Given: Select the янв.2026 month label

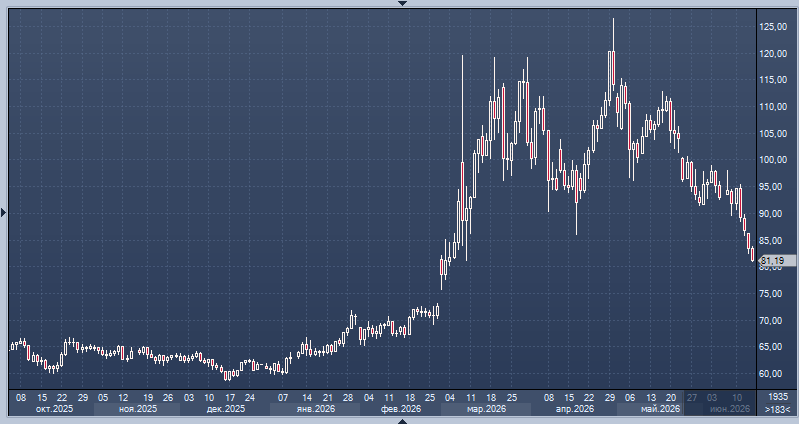Looking at the screenshot, I should (x=314, y=409).
